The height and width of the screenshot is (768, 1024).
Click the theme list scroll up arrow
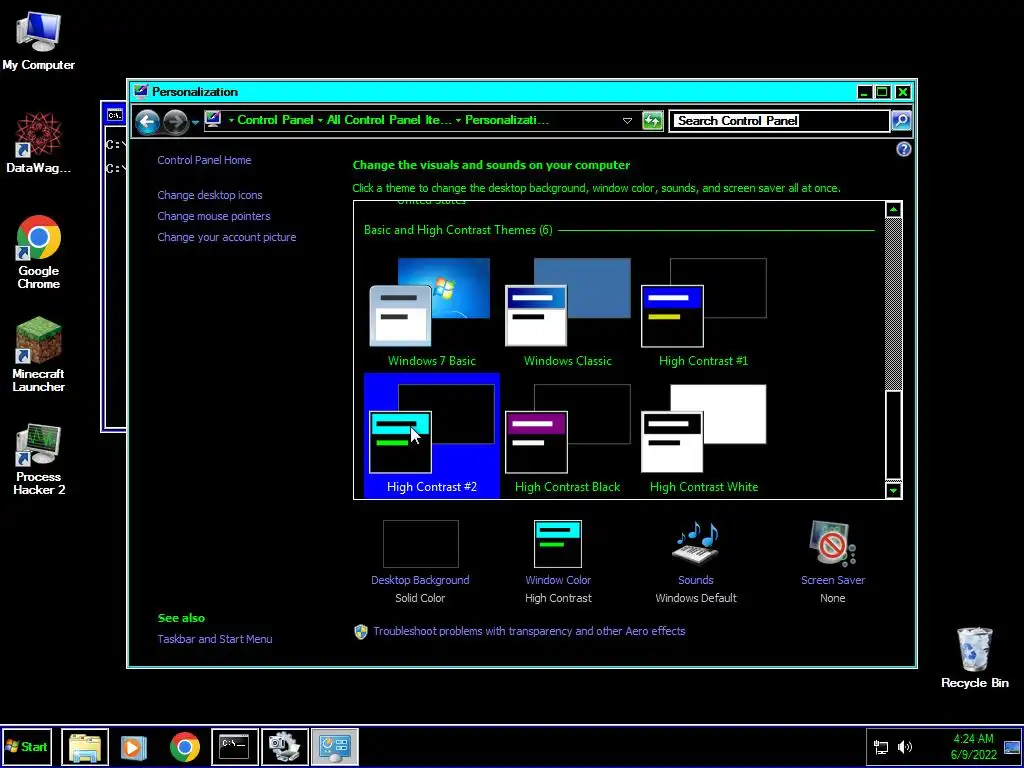coord(893,210)
